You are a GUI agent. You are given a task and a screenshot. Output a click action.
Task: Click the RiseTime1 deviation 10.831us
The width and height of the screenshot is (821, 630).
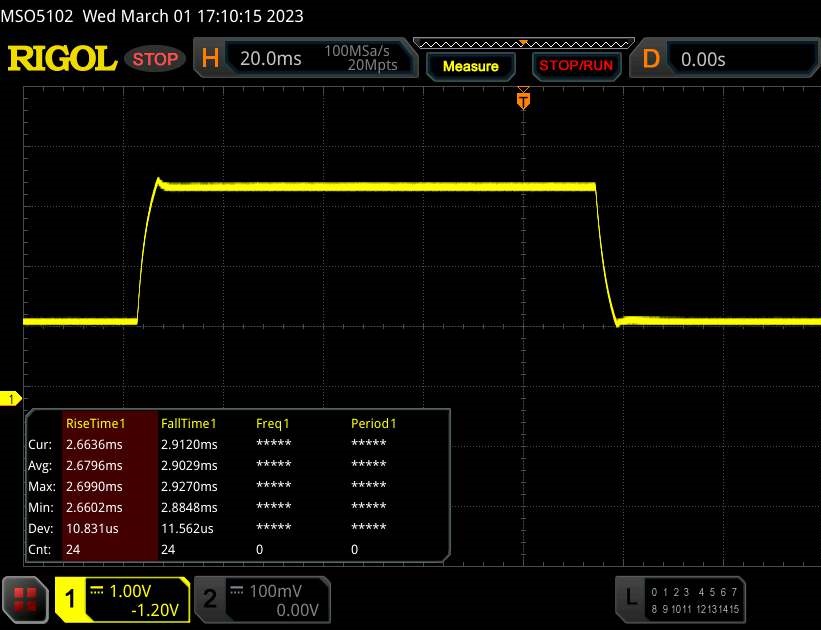click(92, 528)
